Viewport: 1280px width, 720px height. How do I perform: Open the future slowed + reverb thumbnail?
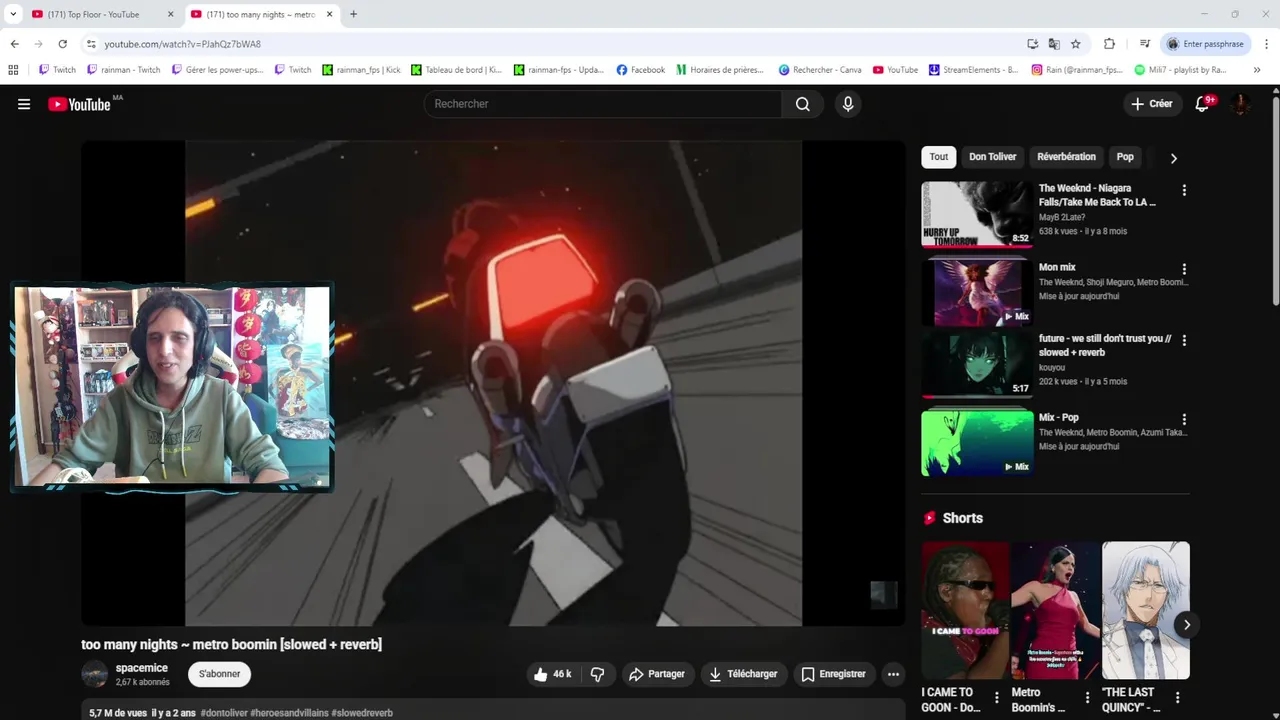point(977,364)
